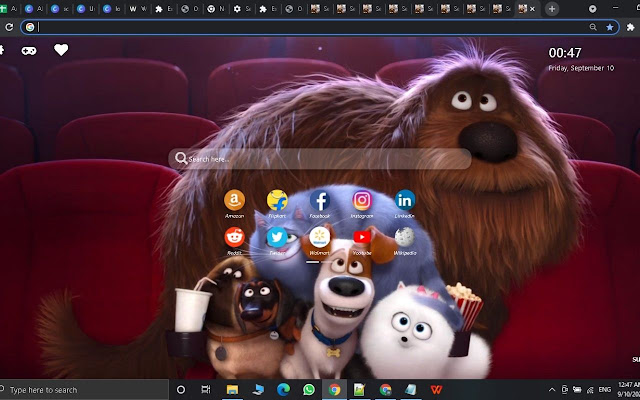Open Cortana from the taskbar circle
This screenshot has height=400, width=640.
[181, 390]
